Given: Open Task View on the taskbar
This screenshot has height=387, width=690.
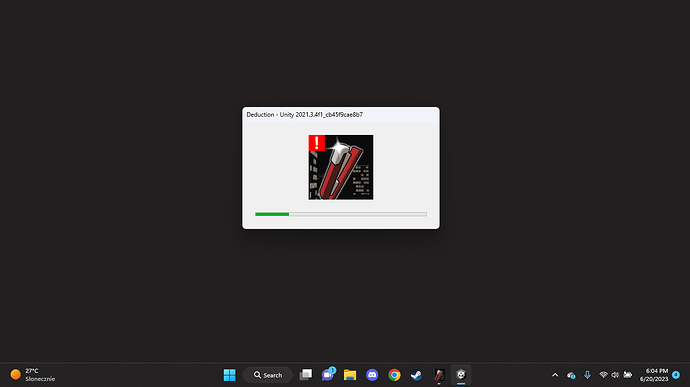Looking at the screenshot, I should point(305,375).
